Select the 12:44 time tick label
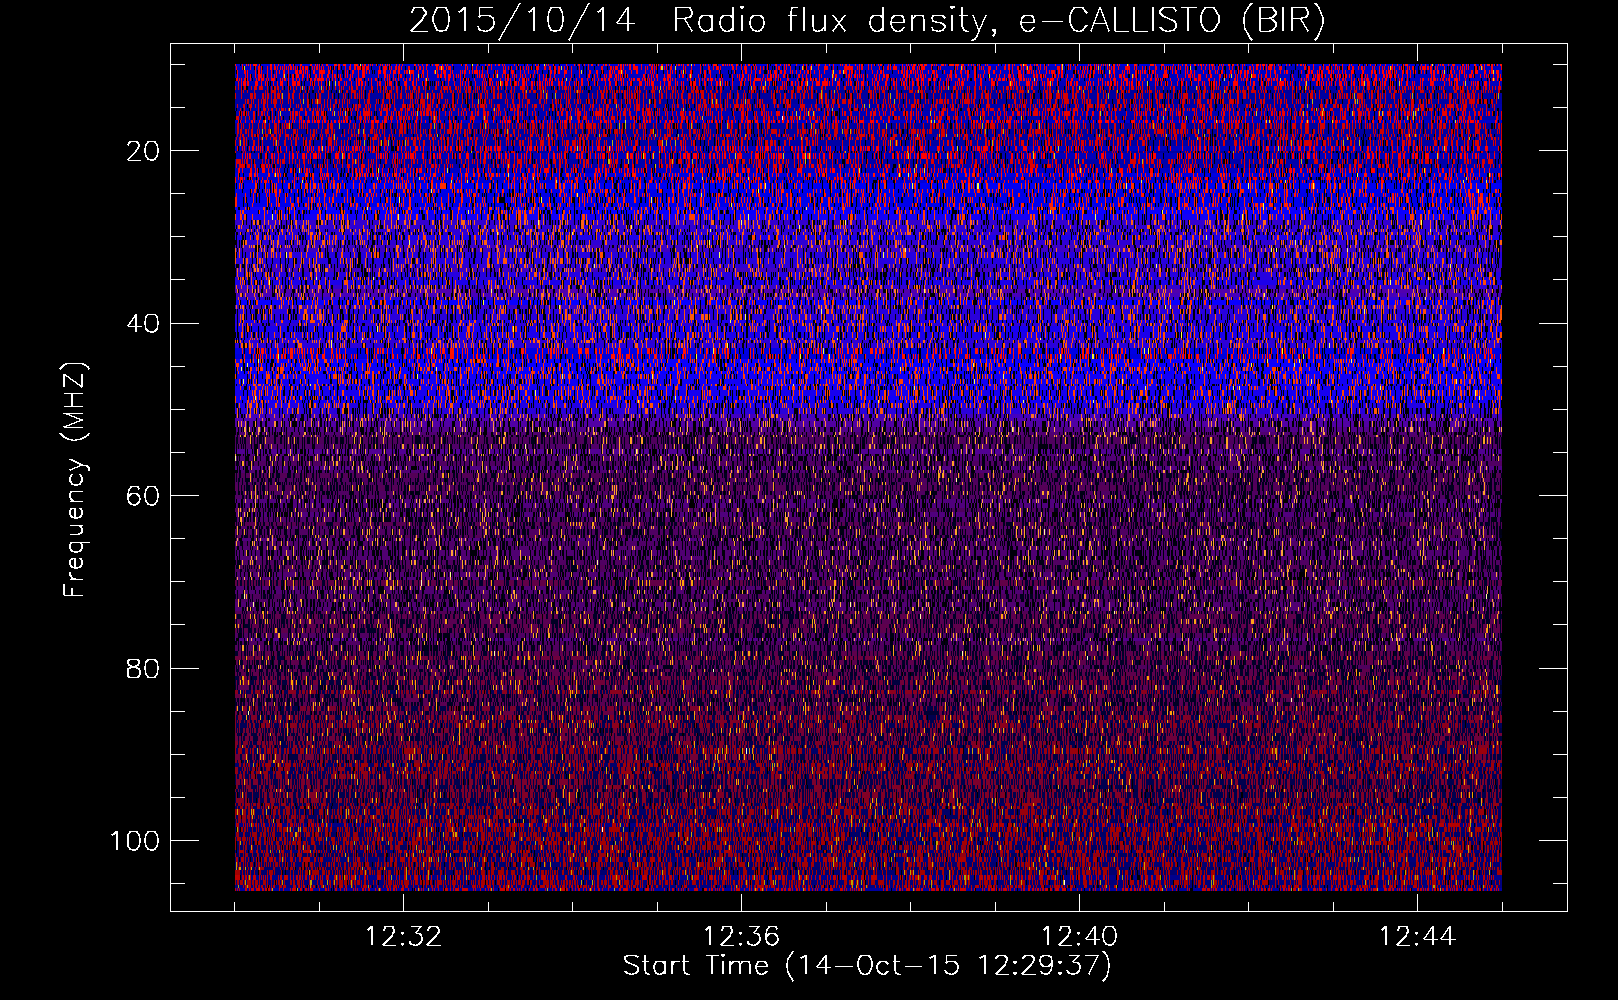 click(x=1417, y=937)
